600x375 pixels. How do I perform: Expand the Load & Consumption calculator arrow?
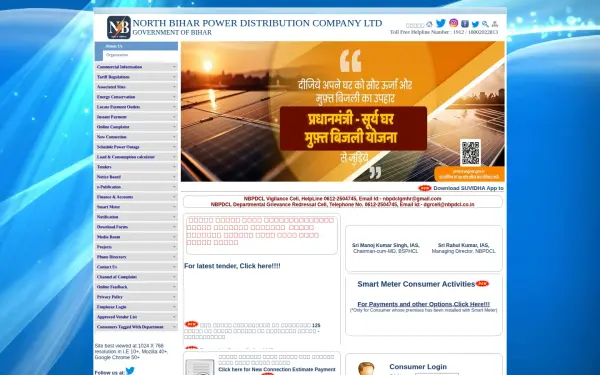click(174, 157)
